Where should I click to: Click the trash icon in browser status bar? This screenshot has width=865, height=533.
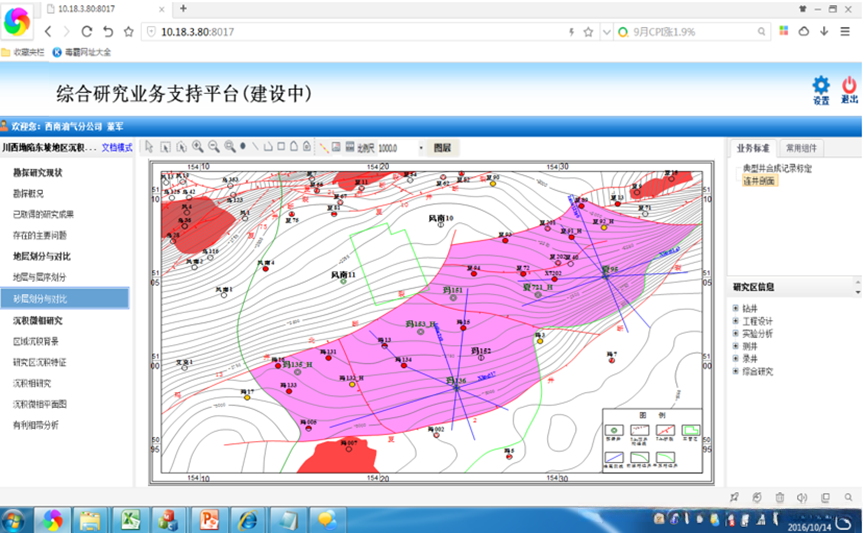[779, 497]
